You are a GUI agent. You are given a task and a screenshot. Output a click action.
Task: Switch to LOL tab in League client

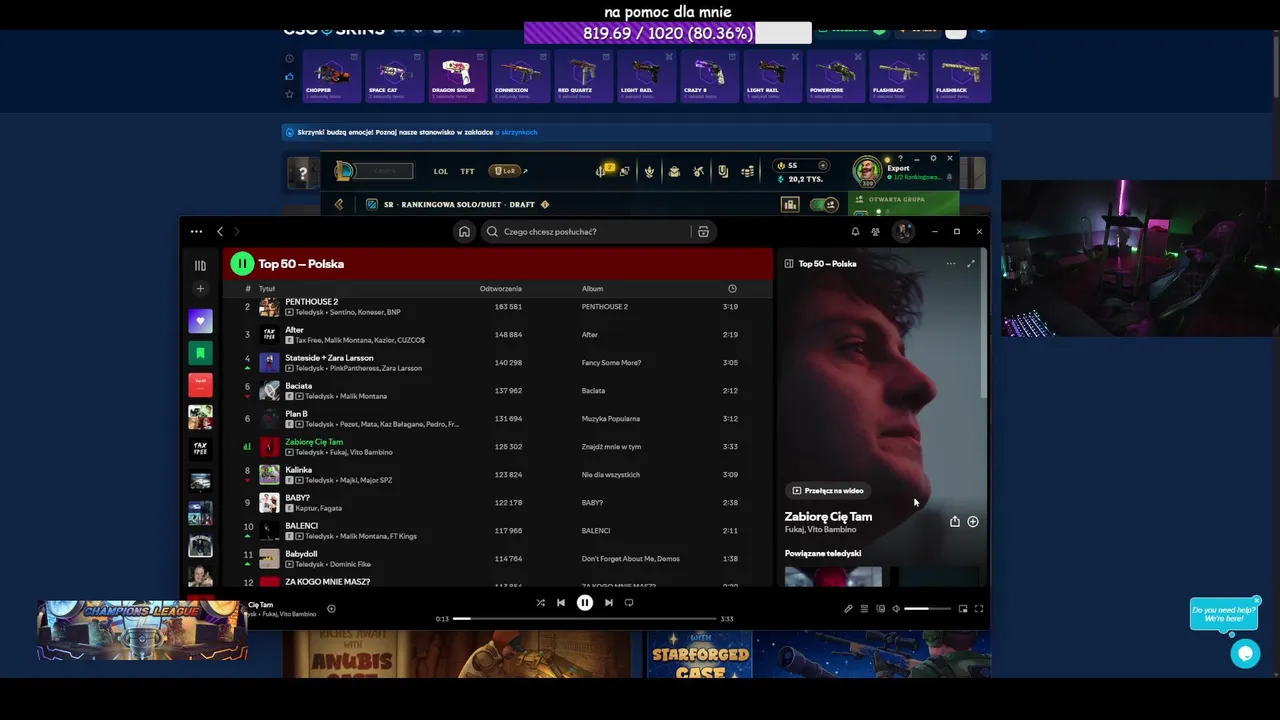point(441,171)
